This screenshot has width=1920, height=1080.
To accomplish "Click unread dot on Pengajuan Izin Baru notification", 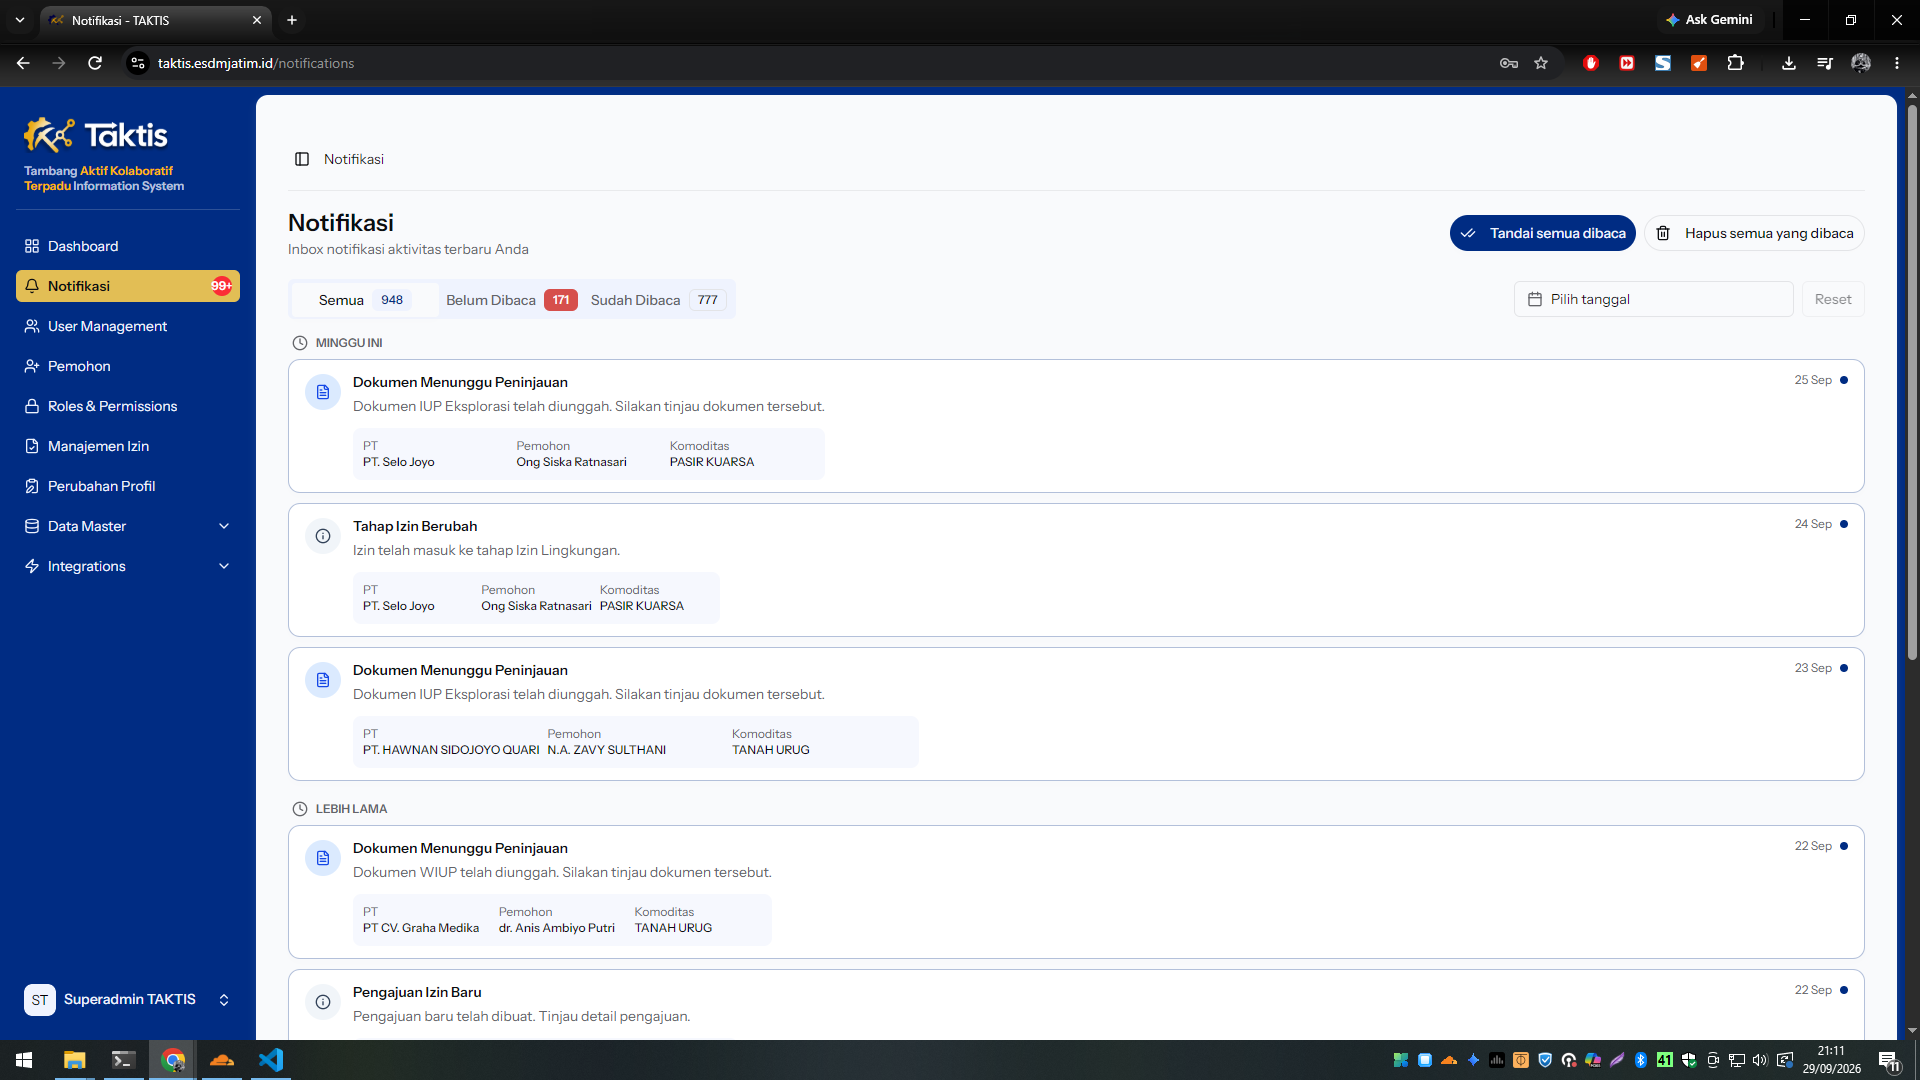I will [1844, 990].
